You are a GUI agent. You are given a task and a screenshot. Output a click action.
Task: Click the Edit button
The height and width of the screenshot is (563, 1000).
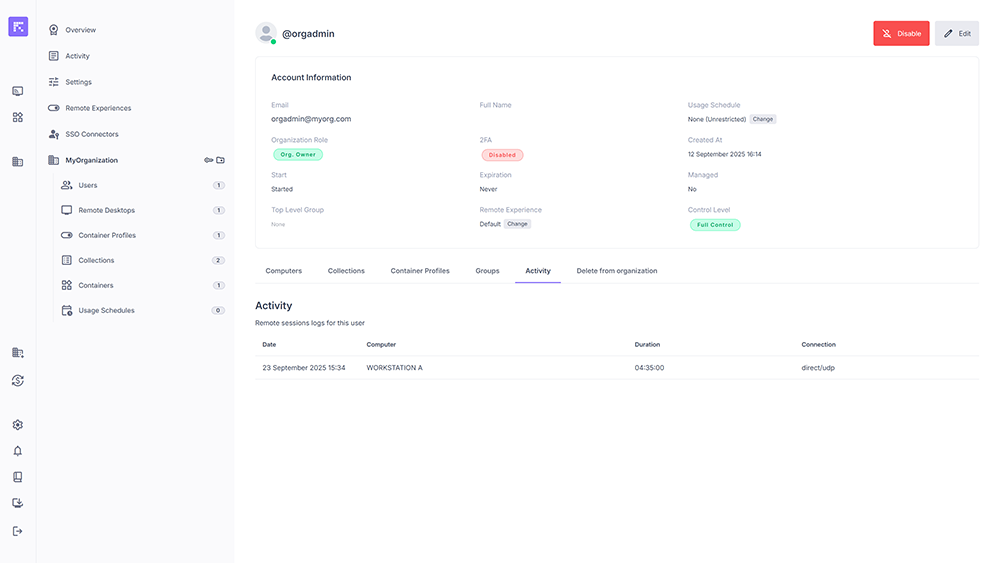pyautogui.click(x=957, y=33)
